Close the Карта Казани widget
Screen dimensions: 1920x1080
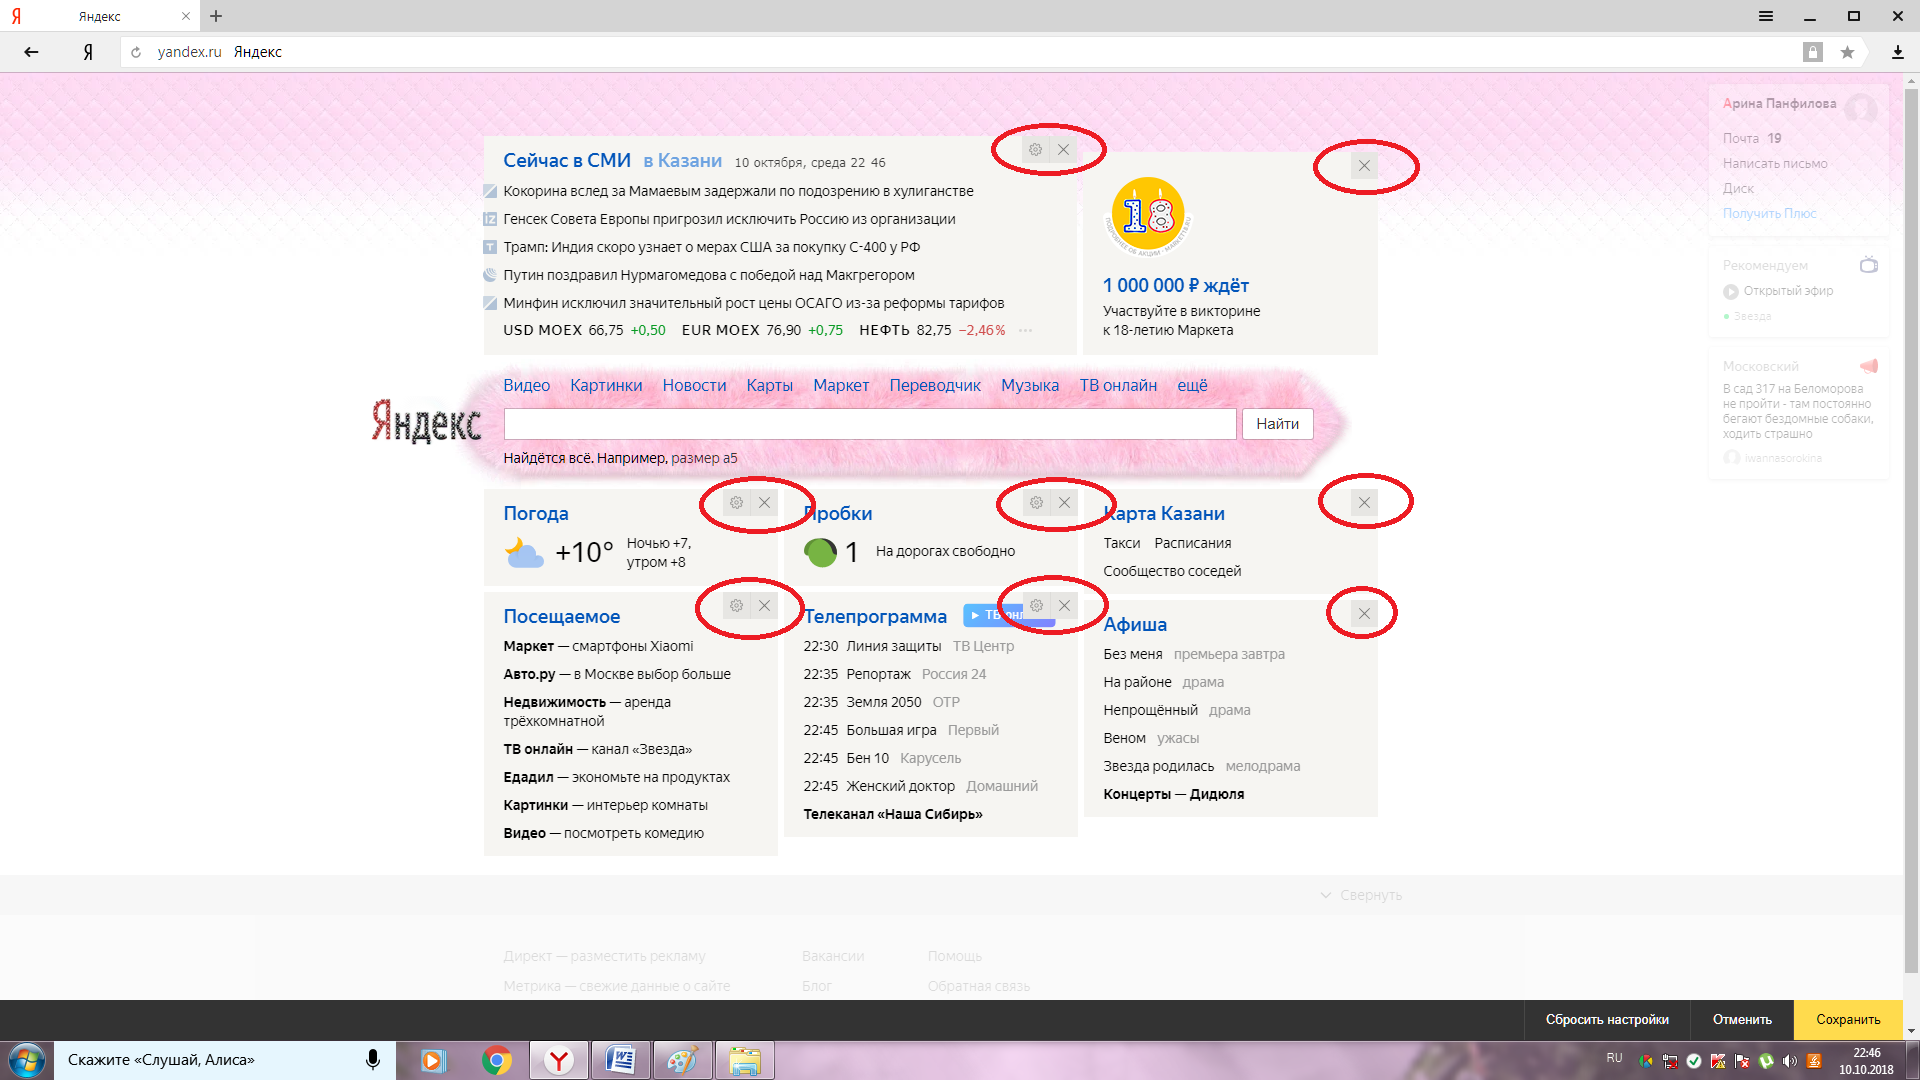(1364, 503)
